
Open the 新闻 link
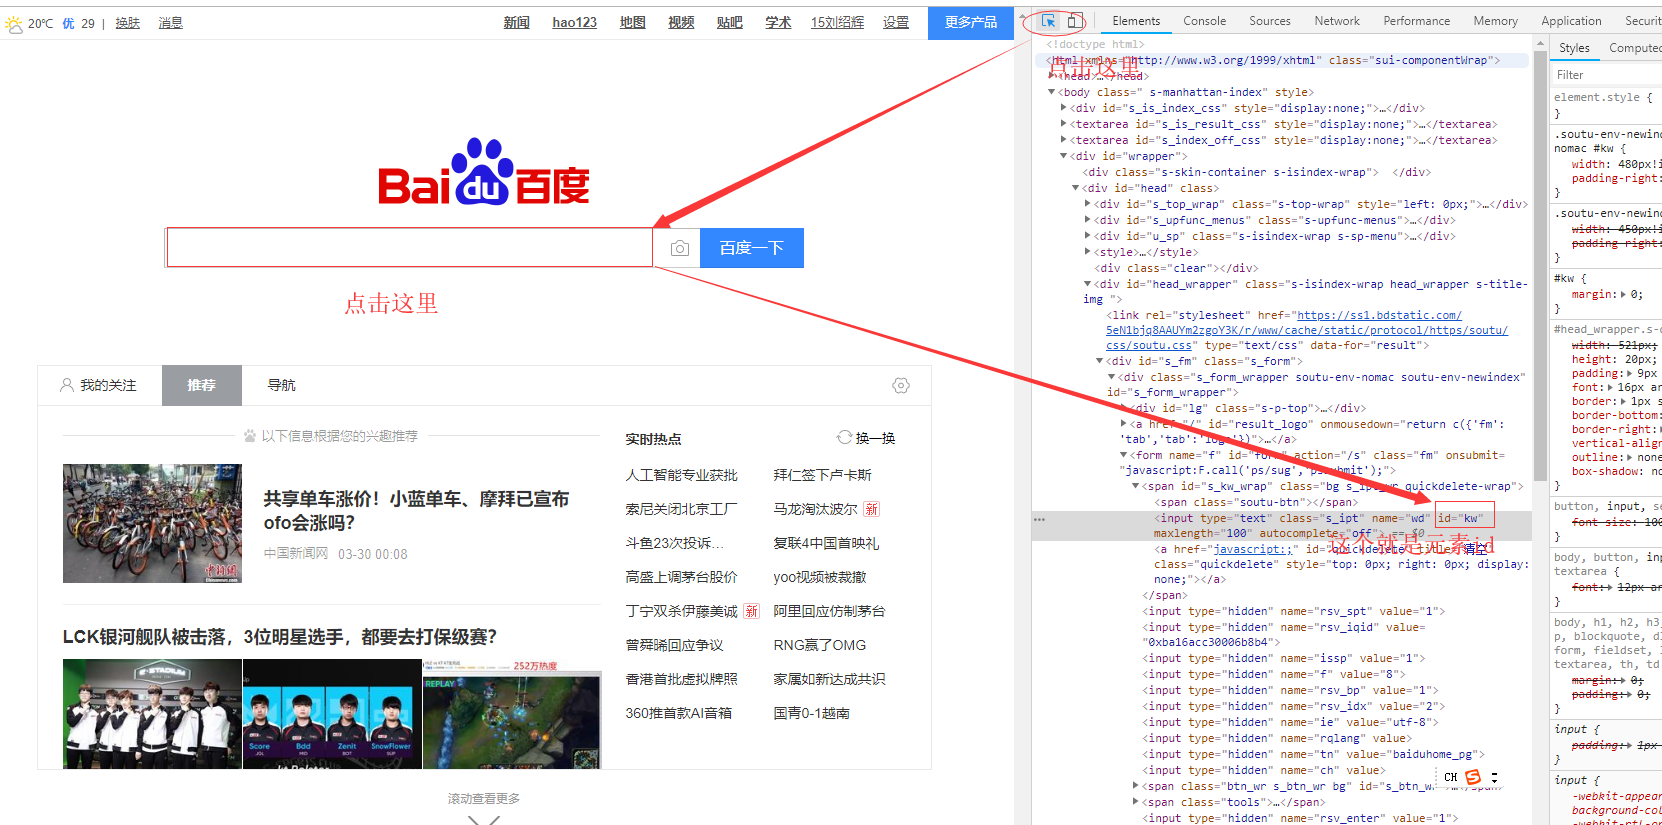516,22
